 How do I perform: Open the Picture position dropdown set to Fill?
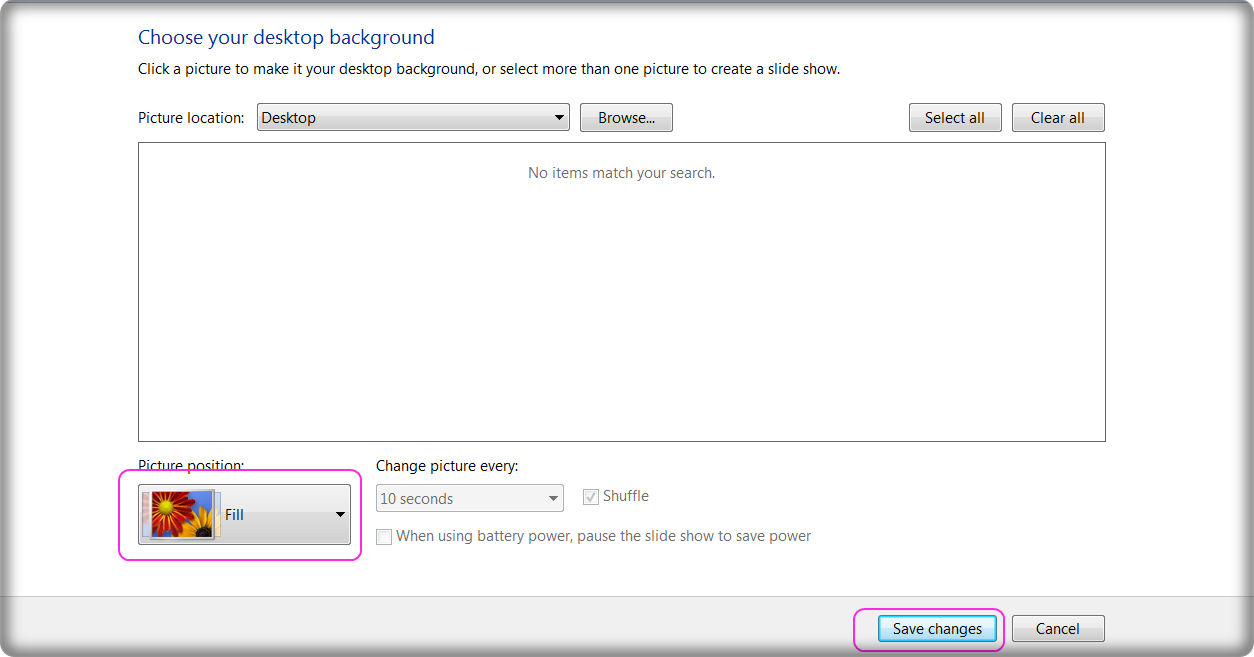[x=244, y=514]
